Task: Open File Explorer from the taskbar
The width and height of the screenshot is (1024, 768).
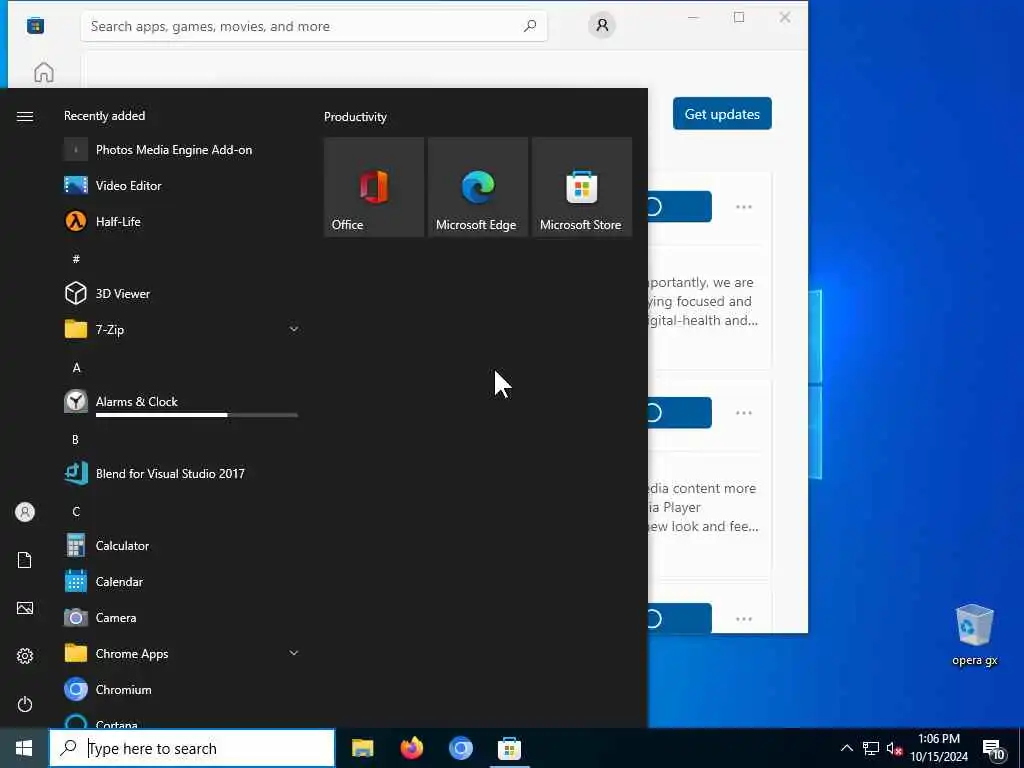Action: pyautogui.click(x=362, y=748)
